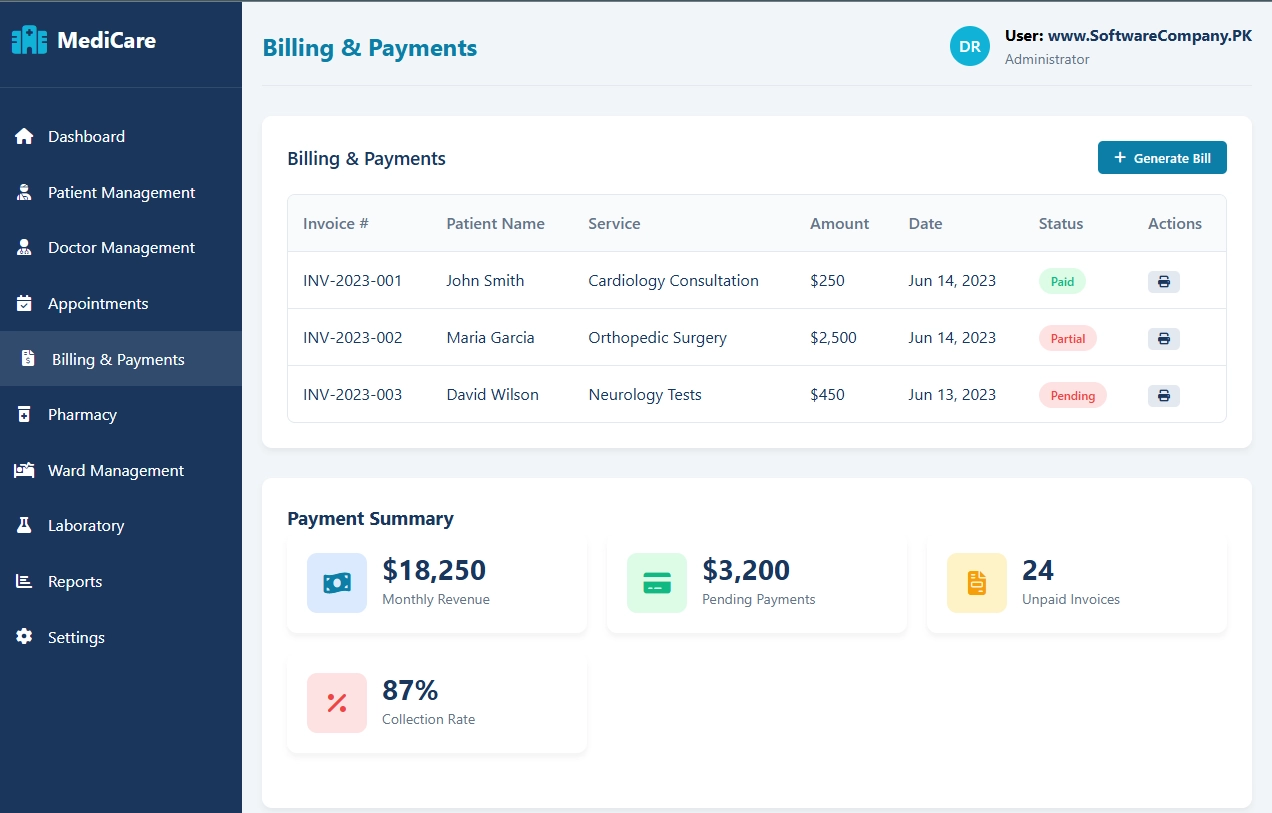This screenshot has height=813, width=1272.
Task: Open Appointments via its calendar icon
Action: tap(23, 303)
